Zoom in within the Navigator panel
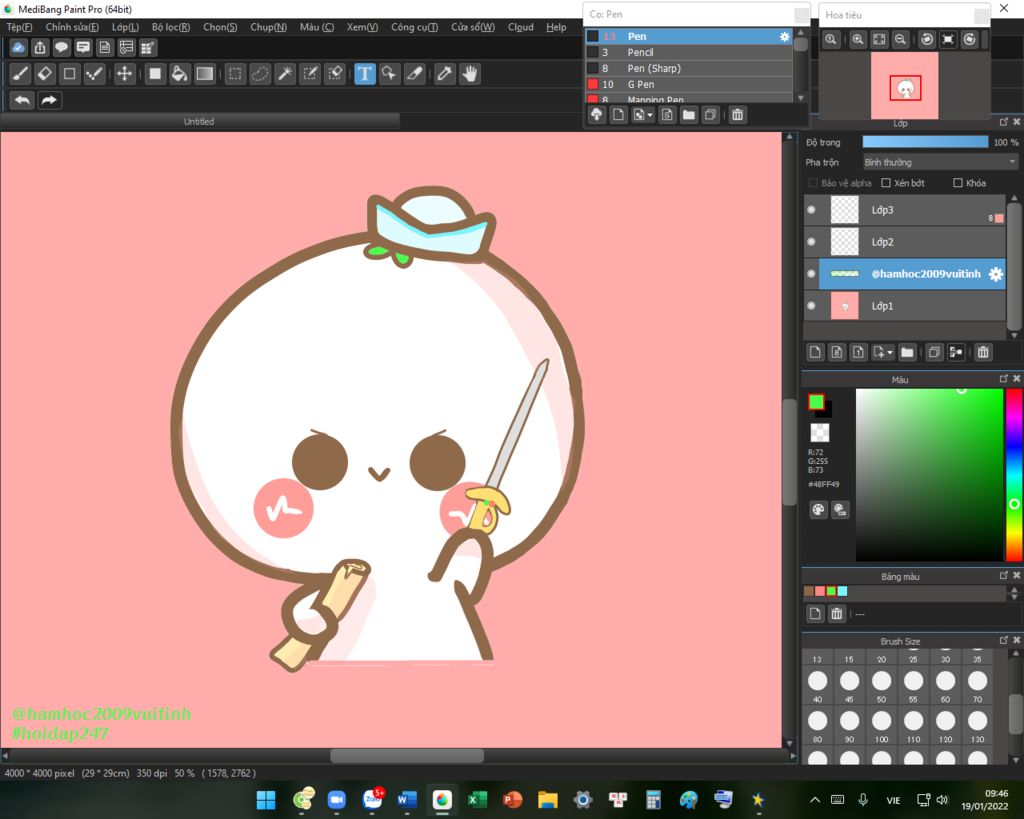The width and height of the screenshot is (1024, 819). [857, 39]
